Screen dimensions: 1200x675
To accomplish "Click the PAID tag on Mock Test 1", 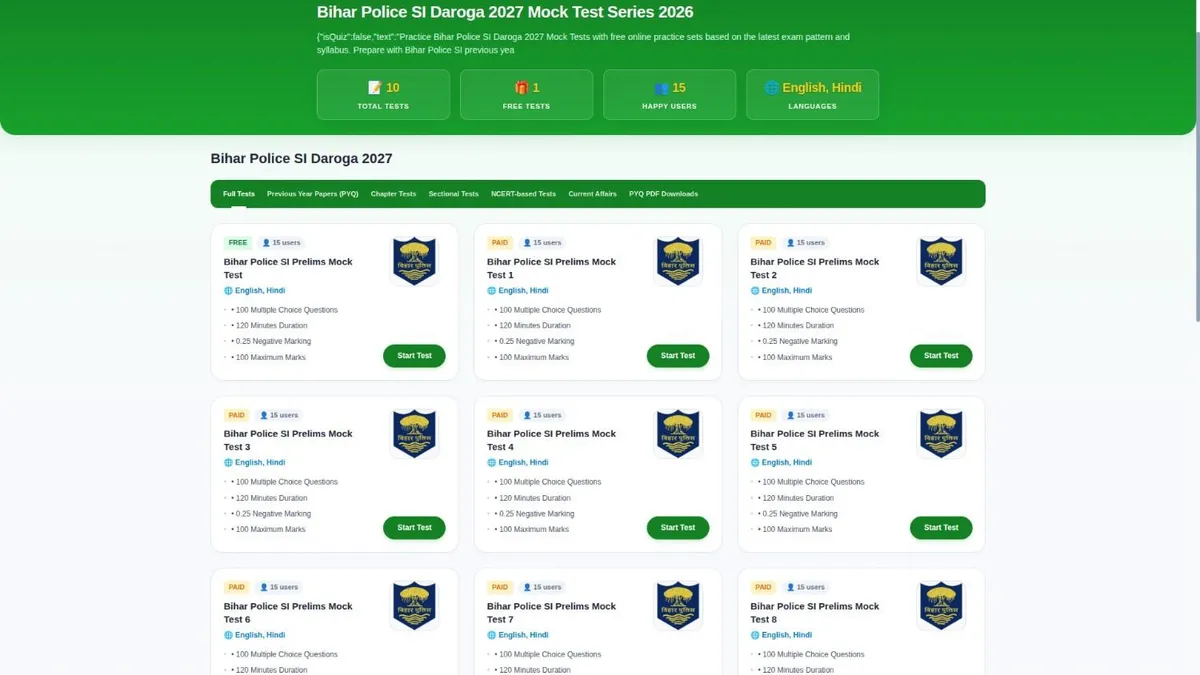I will 500,243.
